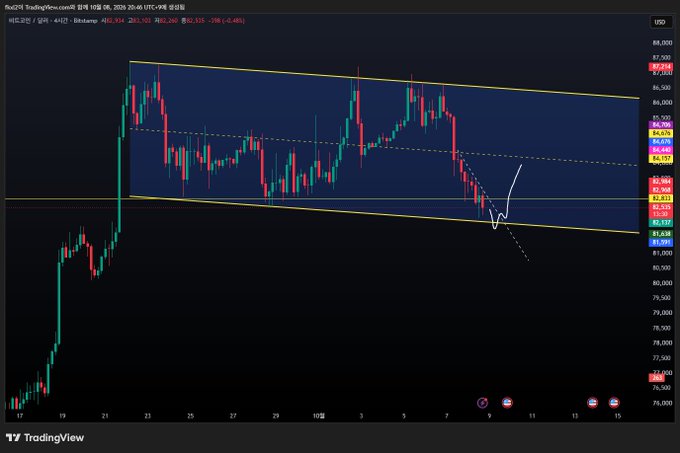Image resolution: width=680 pixels, height=453 pixels.
Task: Click the high value 83,103 in the legend
Action: [x=139, y=20]
